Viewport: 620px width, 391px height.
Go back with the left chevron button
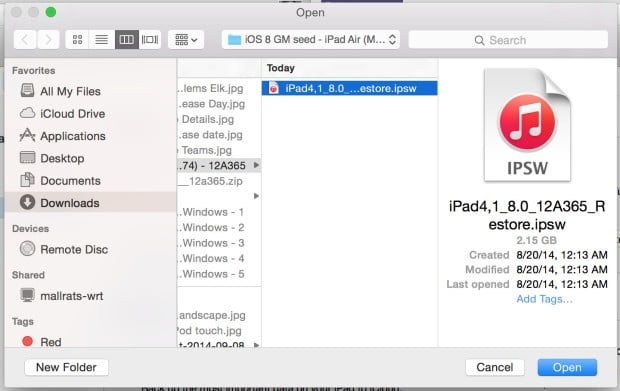tap(25, 40)
